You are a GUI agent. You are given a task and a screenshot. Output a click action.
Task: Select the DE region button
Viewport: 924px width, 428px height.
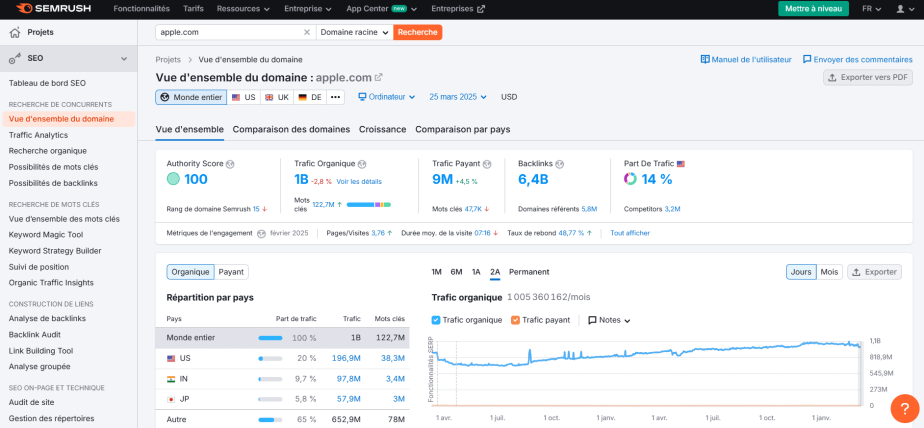(x=310, y=97)
